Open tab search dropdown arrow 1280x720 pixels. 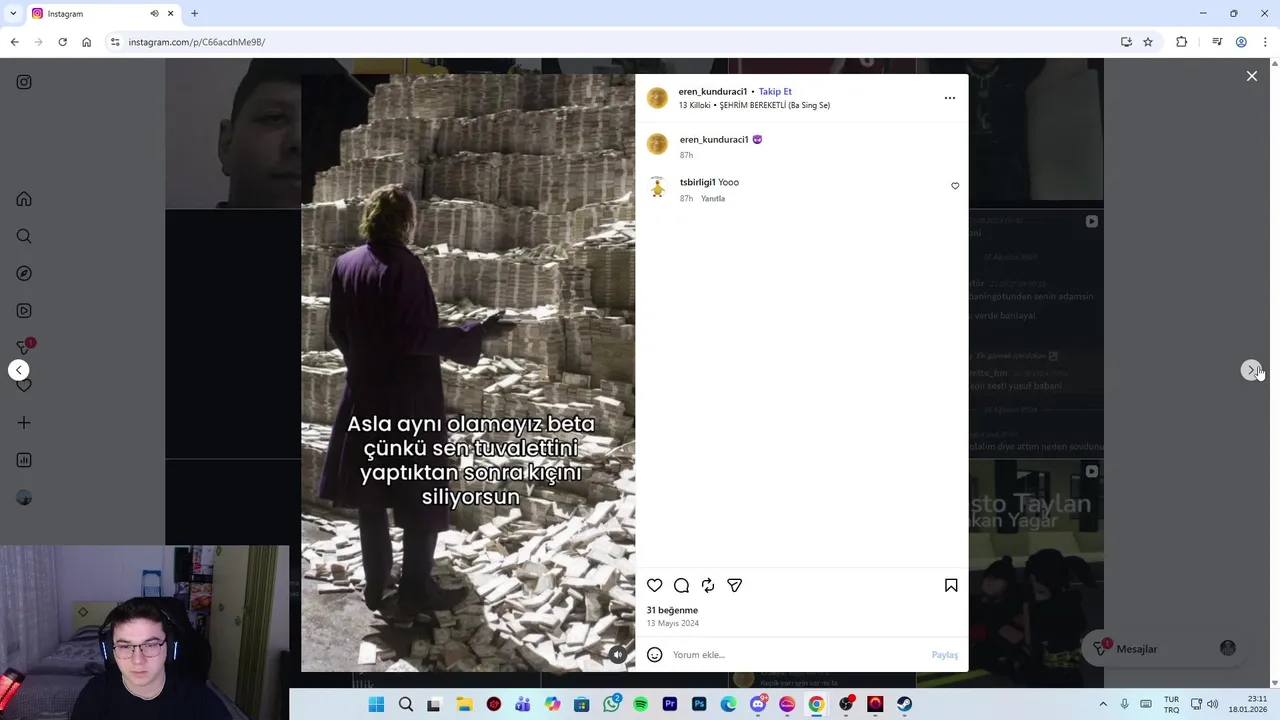point(12,14)
